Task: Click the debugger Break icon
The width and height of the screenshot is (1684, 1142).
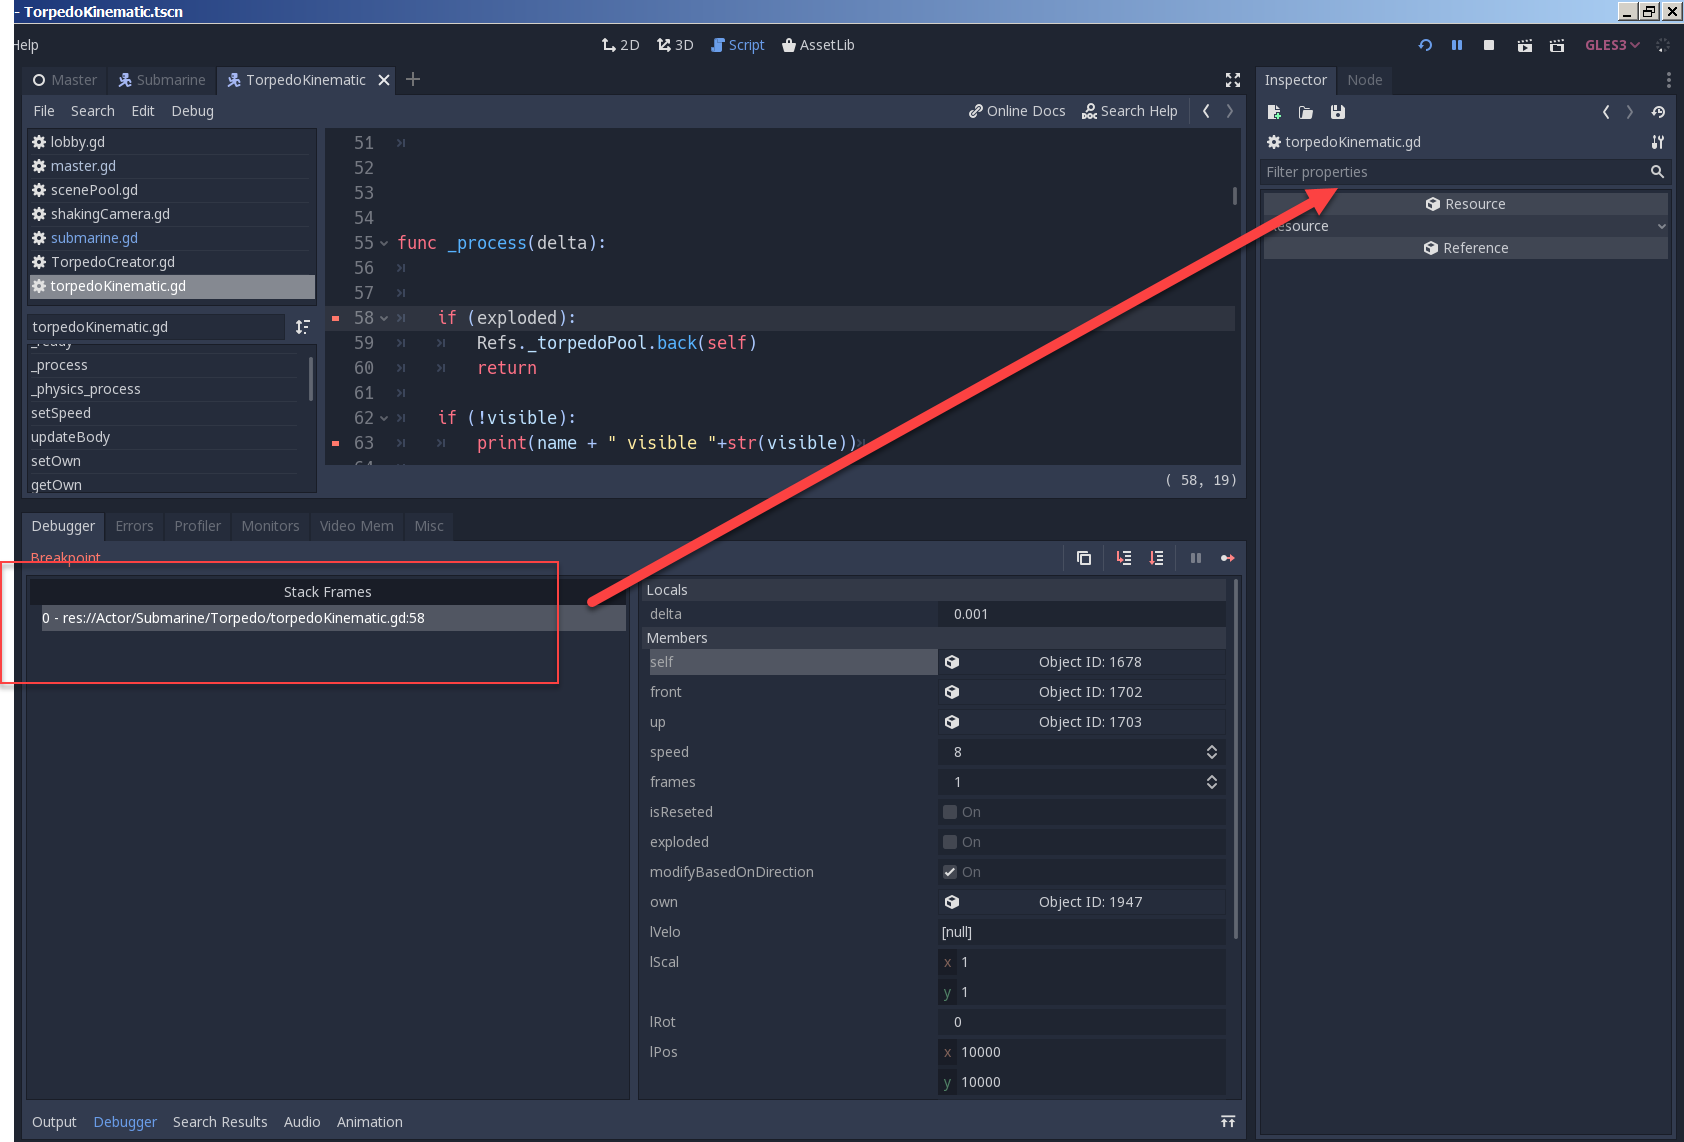Action: 1196,558
